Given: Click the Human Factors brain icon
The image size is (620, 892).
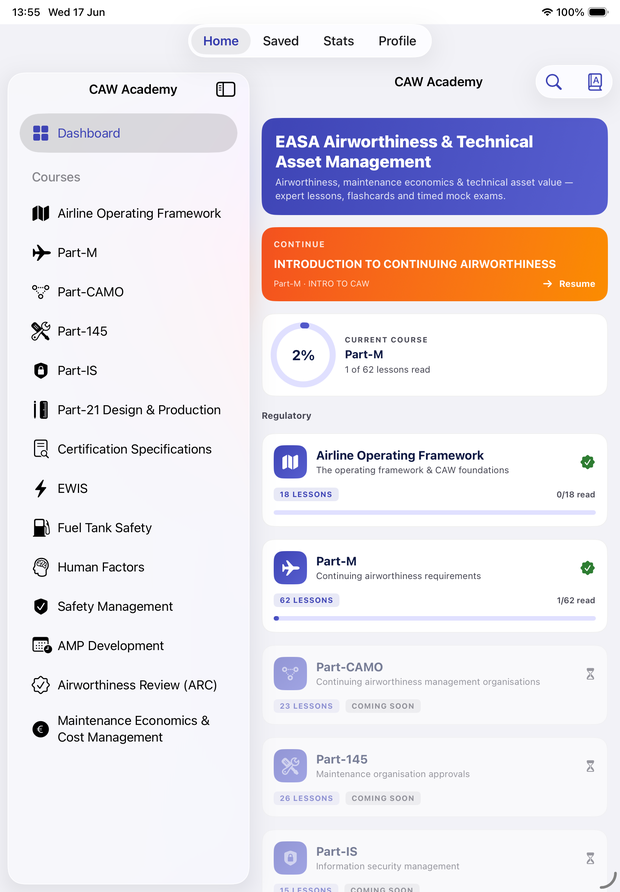Looking at the screenshot, I should [40, 567].
